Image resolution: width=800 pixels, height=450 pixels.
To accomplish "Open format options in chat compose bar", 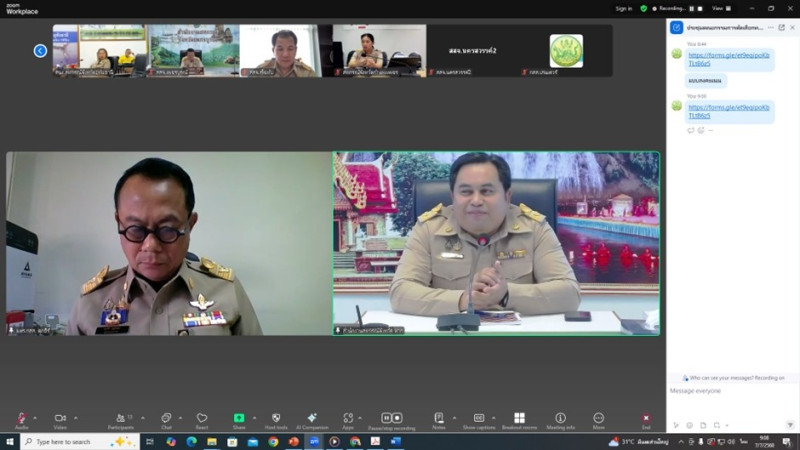I will click(676, 425).
